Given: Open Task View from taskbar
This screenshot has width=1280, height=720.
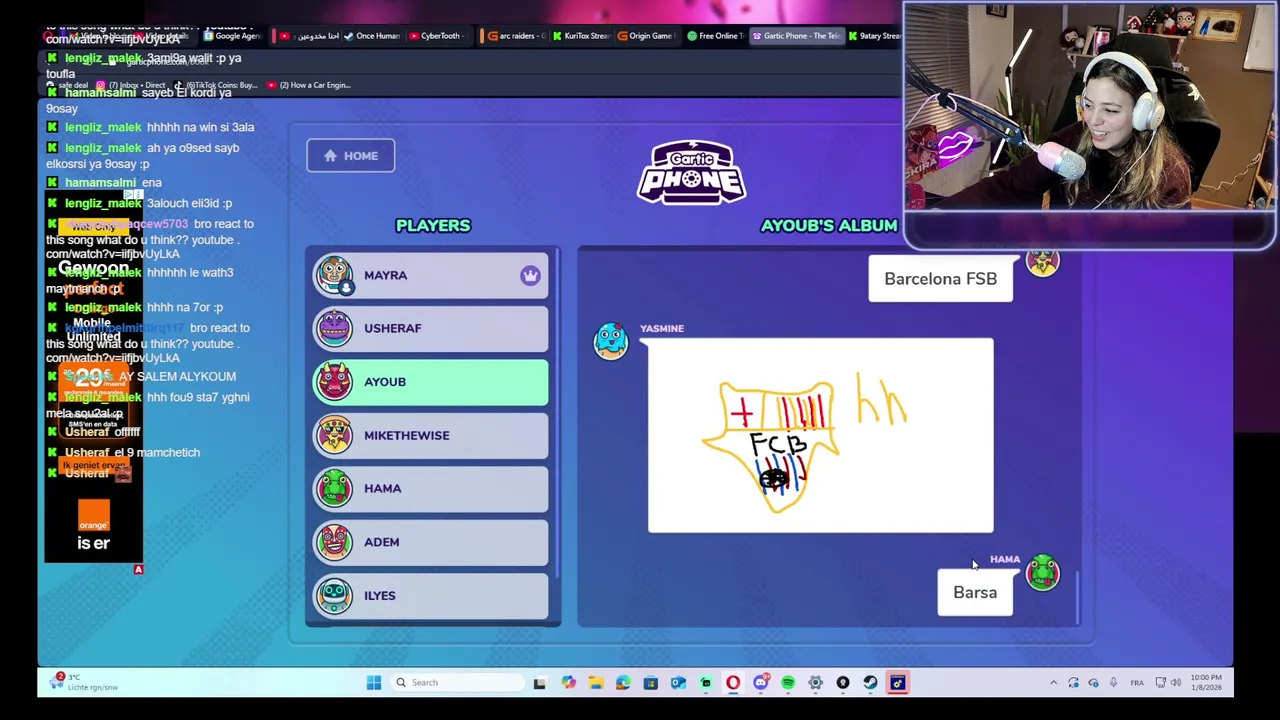Looking at the screenshot, I should 540,683.
